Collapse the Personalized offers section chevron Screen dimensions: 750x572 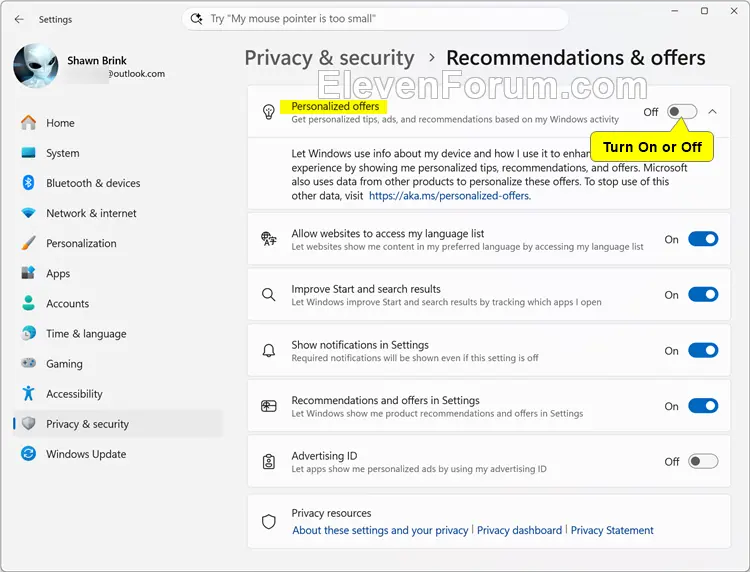click(x=713, y=111)
